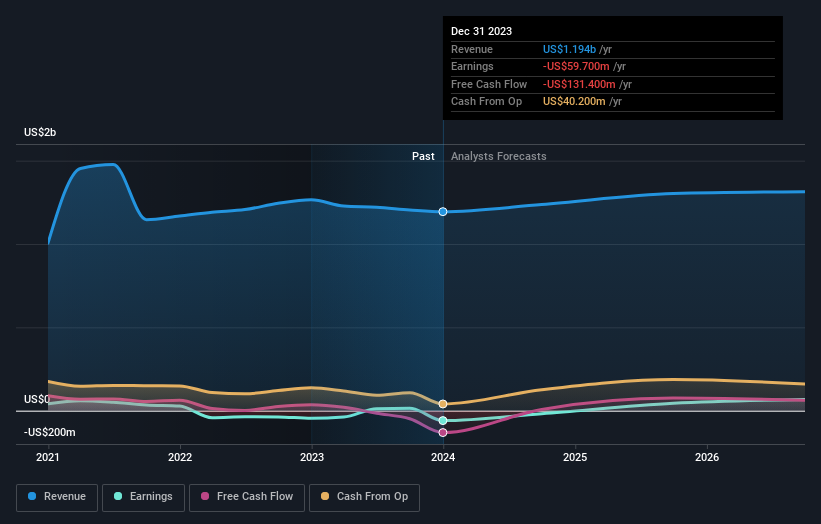
Task: Select the 2021 axis label
Action: click(48, 458)
